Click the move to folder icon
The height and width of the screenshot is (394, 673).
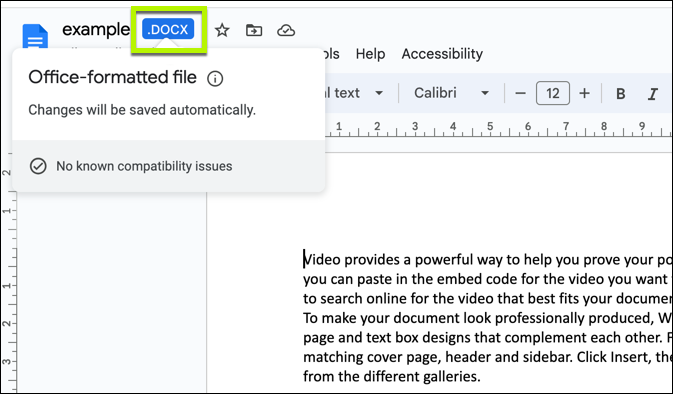click(254, 30)
